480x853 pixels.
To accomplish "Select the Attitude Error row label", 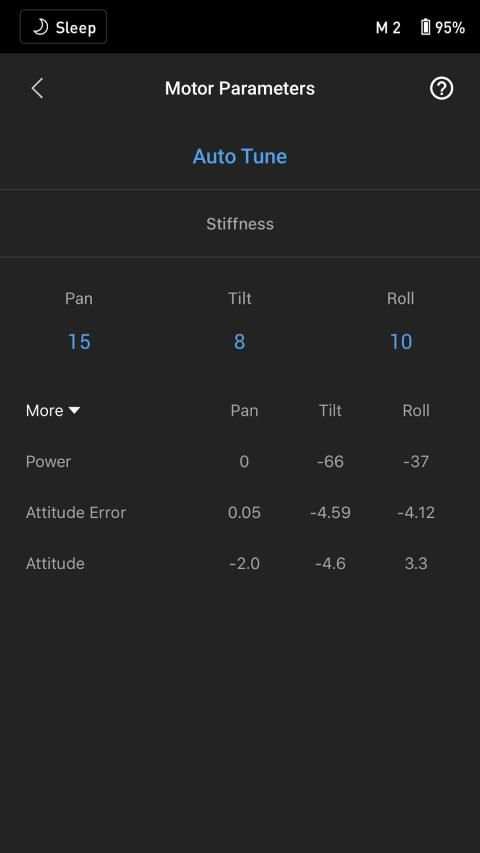I will [76, 512].
